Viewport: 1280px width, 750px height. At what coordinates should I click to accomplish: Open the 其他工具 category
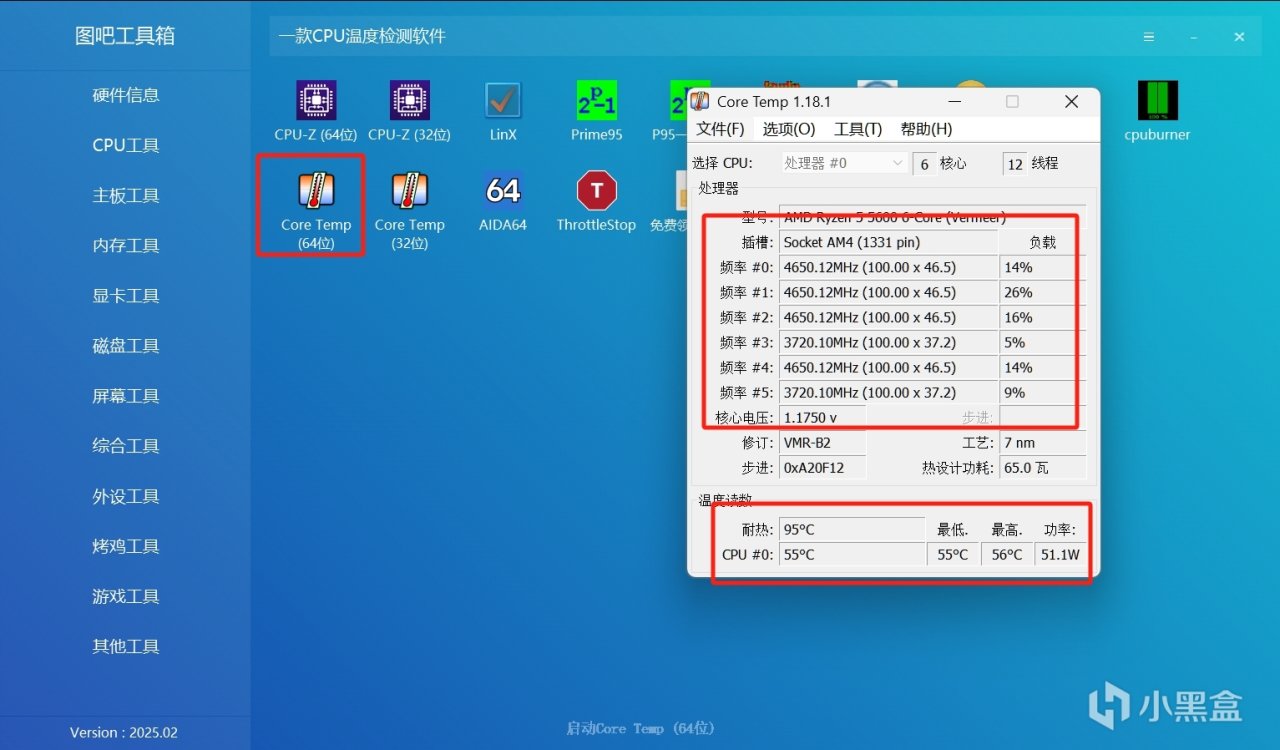coord(125,646)
